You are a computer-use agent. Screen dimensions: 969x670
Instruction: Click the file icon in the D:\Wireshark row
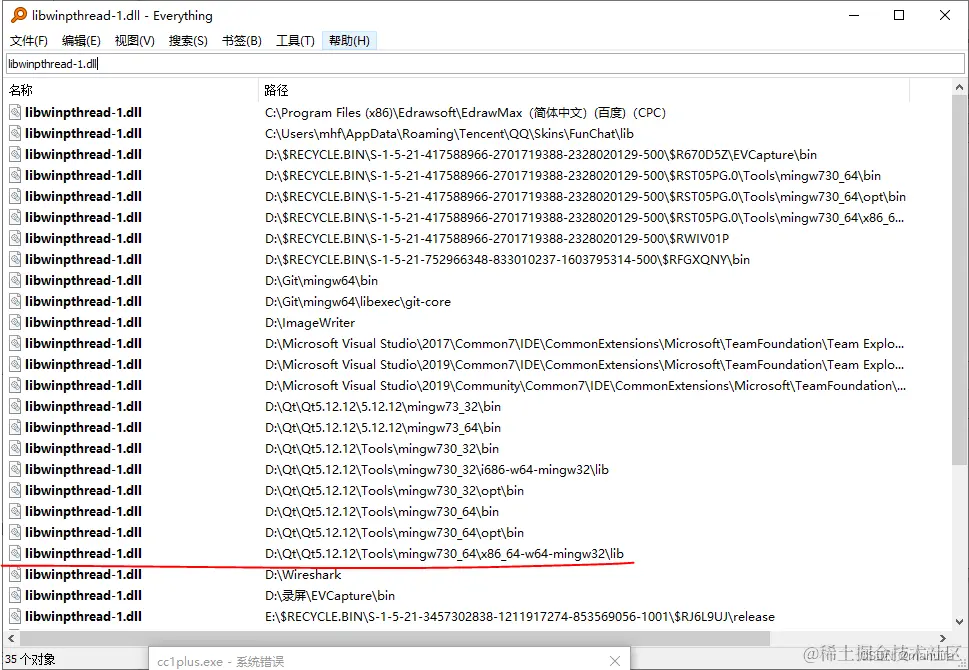coord(15,574)
